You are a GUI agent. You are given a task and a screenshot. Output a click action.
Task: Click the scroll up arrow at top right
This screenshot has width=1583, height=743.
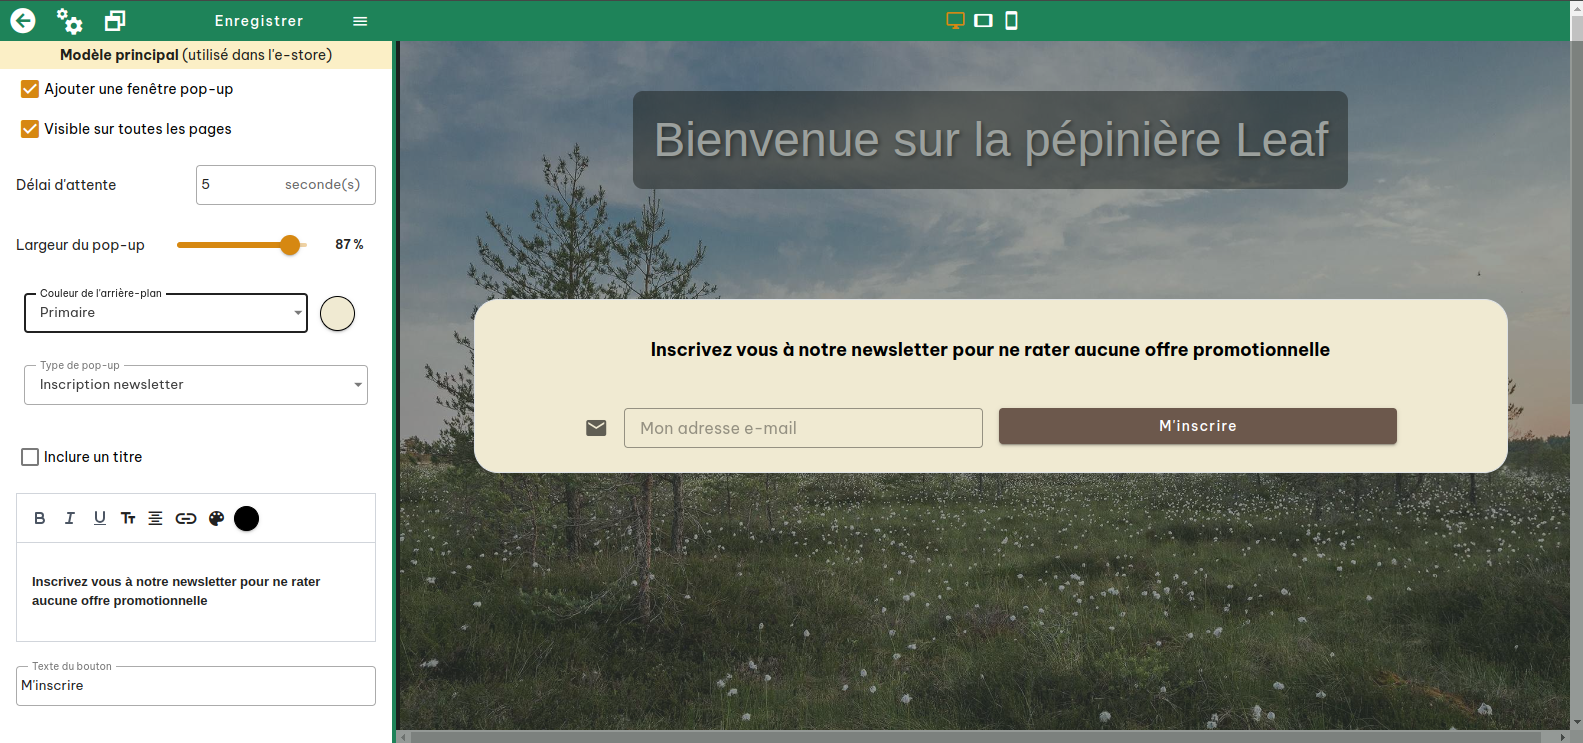tap(1577, 6)
